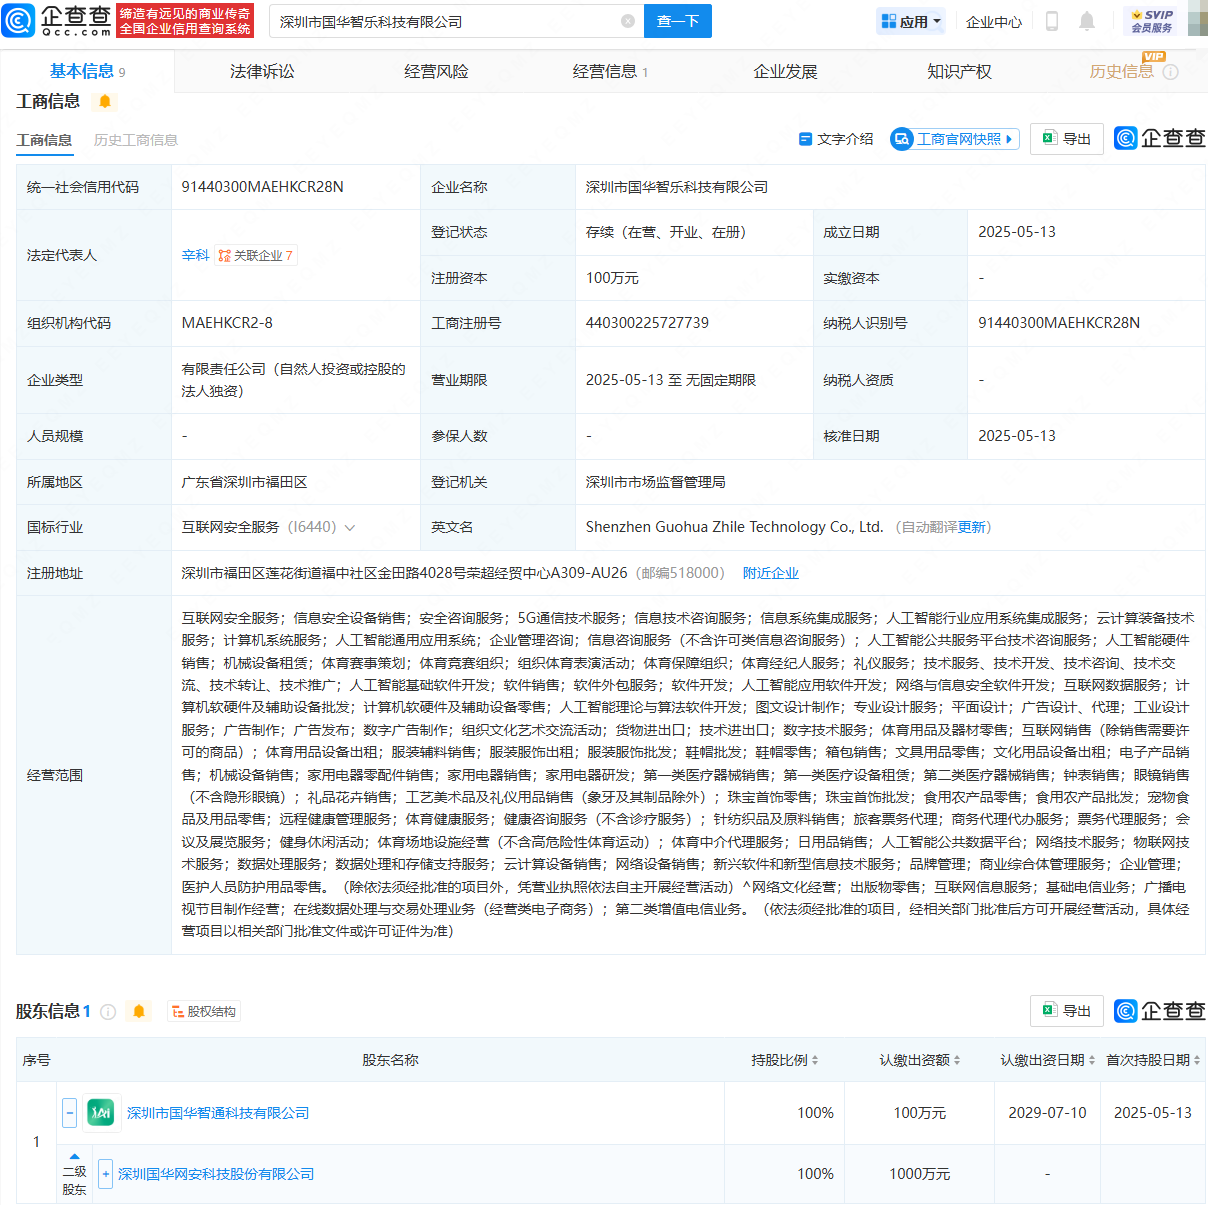Export the 工商信息 table

click(1067, 139)
